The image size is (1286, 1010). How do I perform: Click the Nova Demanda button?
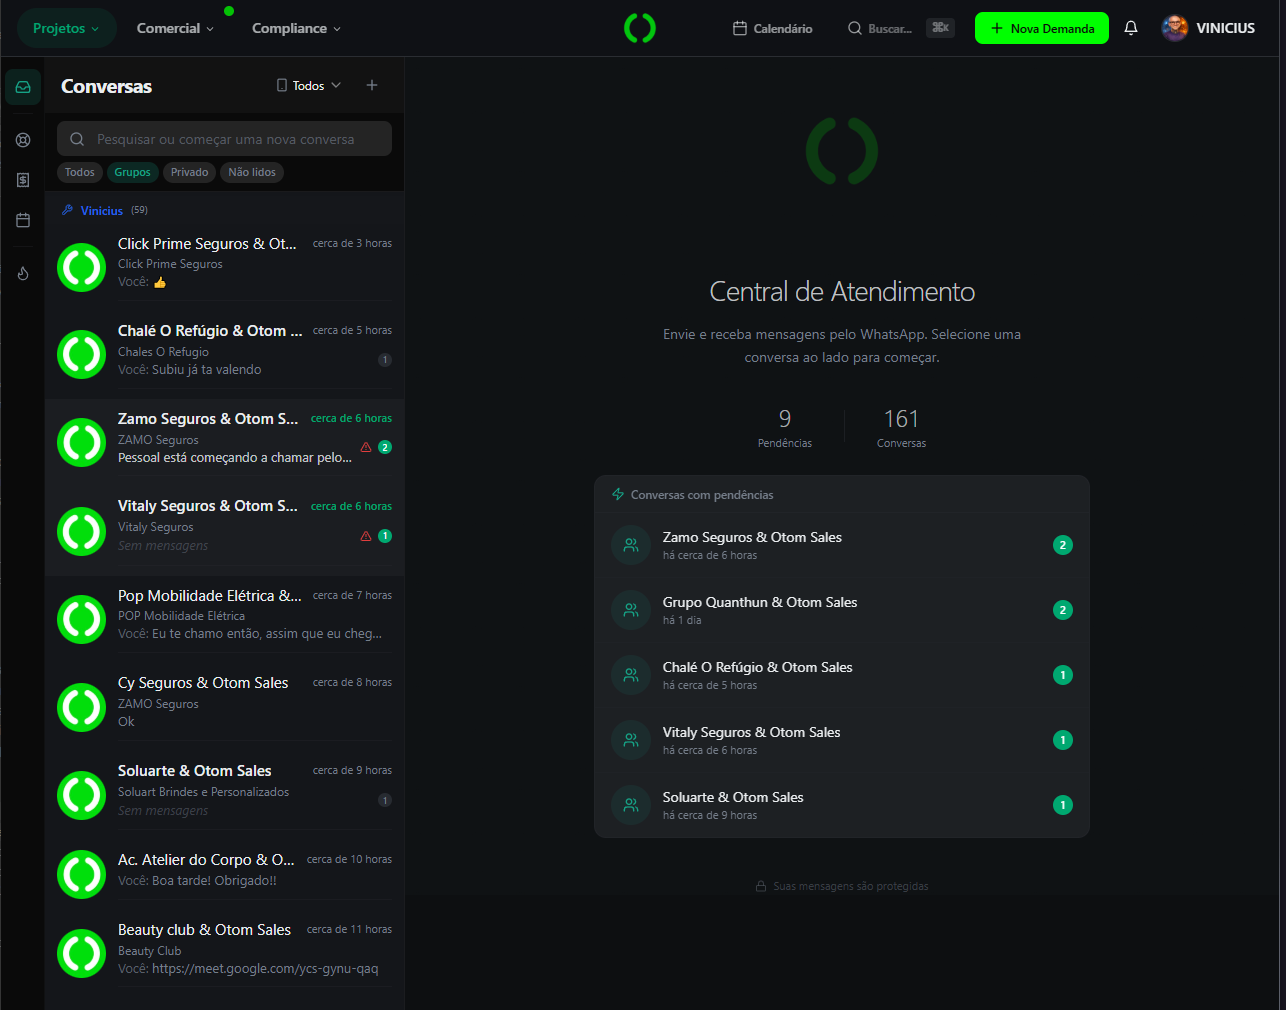1042,28
